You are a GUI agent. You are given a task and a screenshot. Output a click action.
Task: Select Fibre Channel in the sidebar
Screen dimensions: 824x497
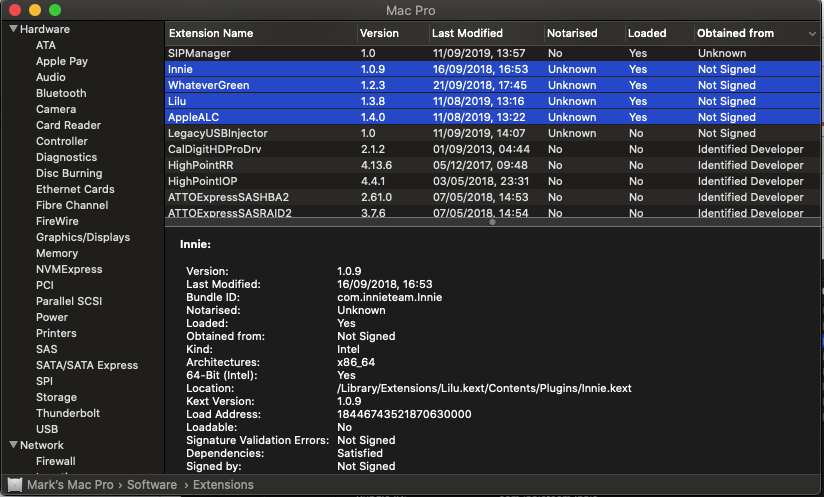(x=72, y=205)
